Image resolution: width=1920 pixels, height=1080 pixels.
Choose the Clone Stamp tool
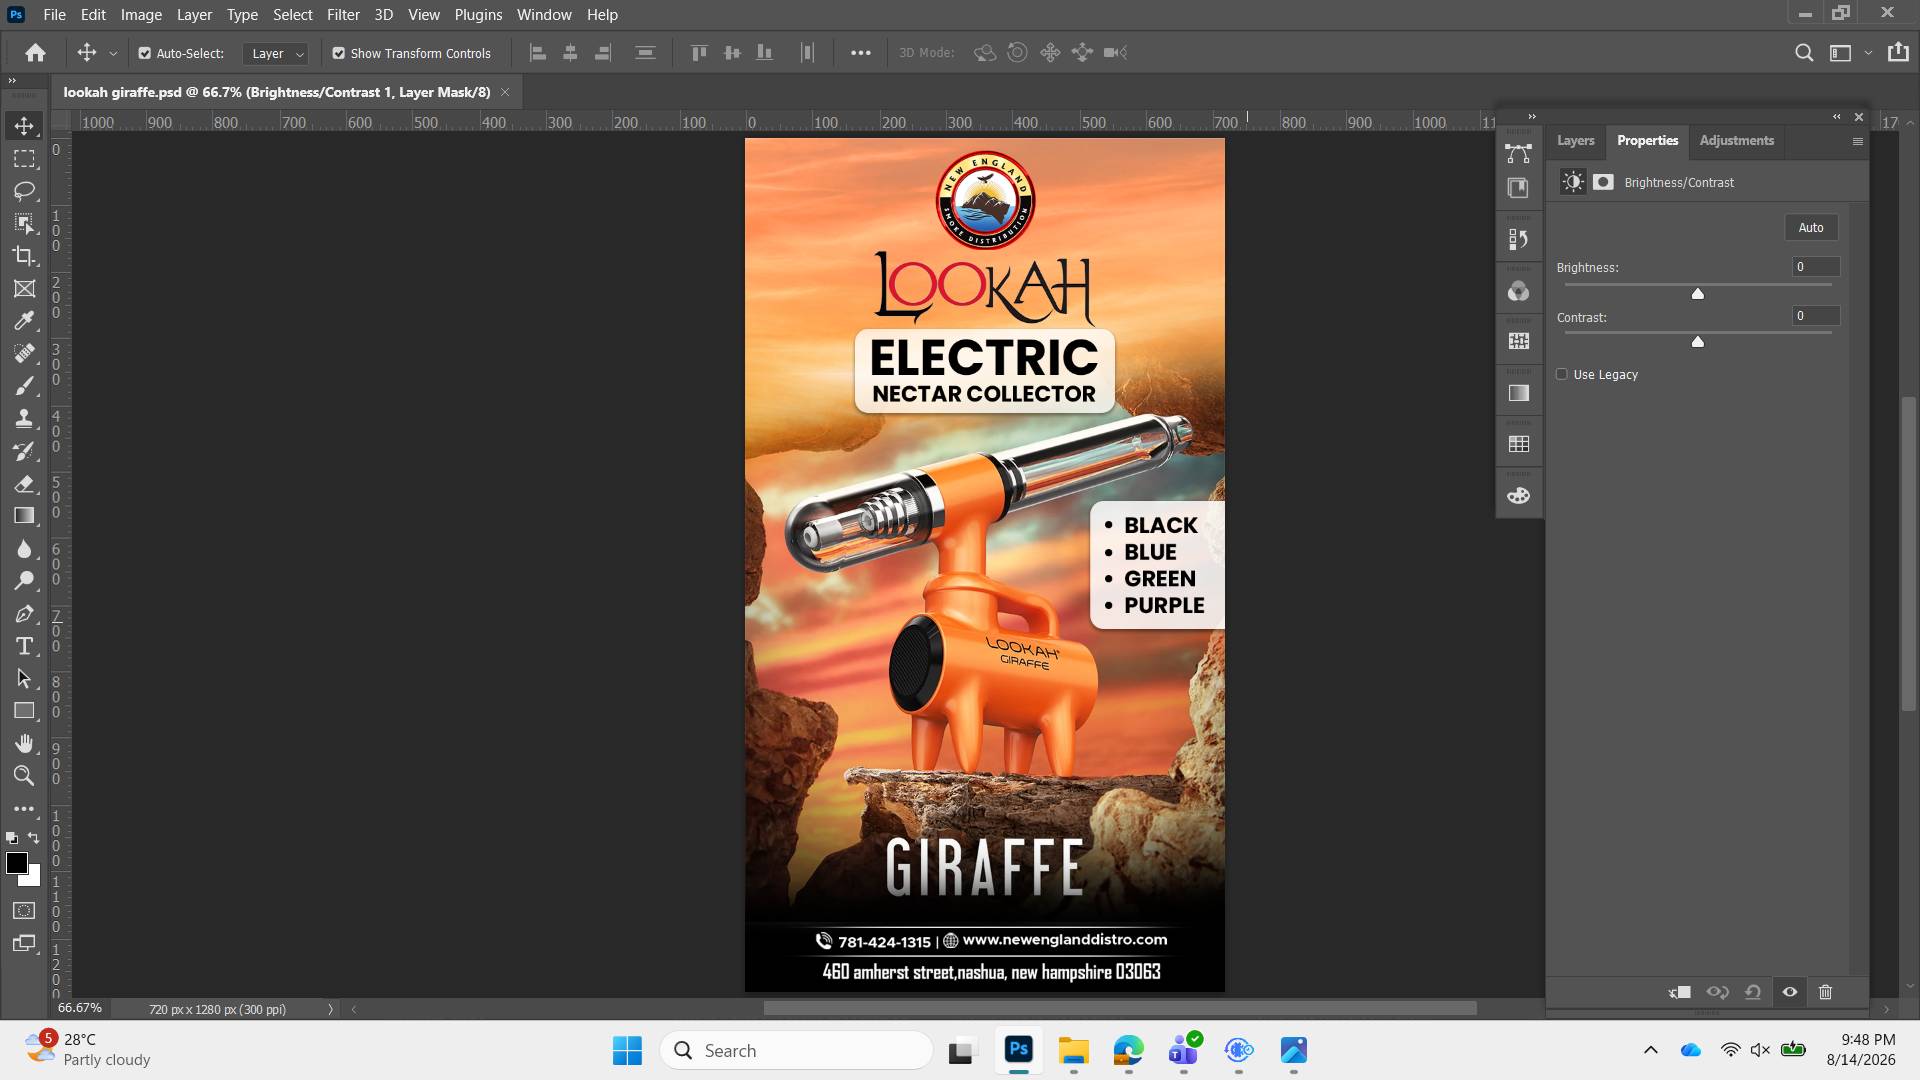pyautogui.click(x=24, y=418)
